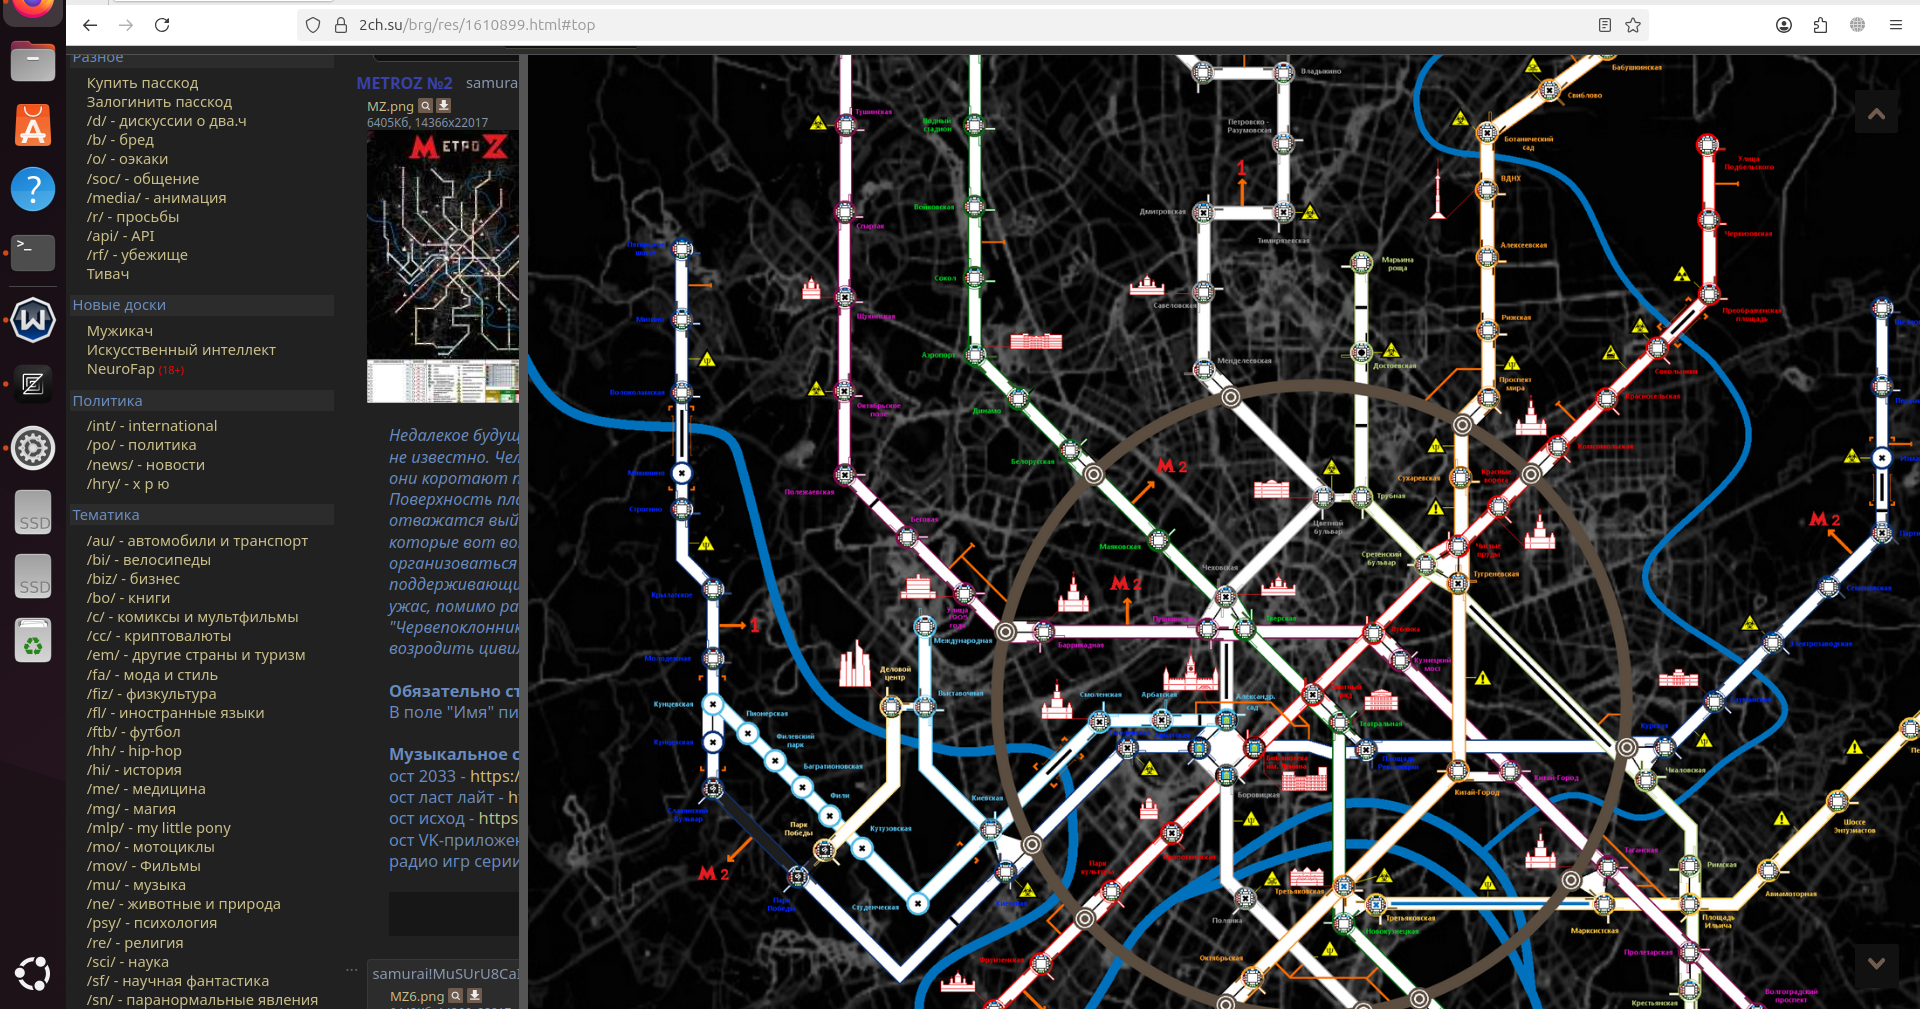Open the three-dot post options menu
The image size is (1920, 1009).
pos(351,970)
